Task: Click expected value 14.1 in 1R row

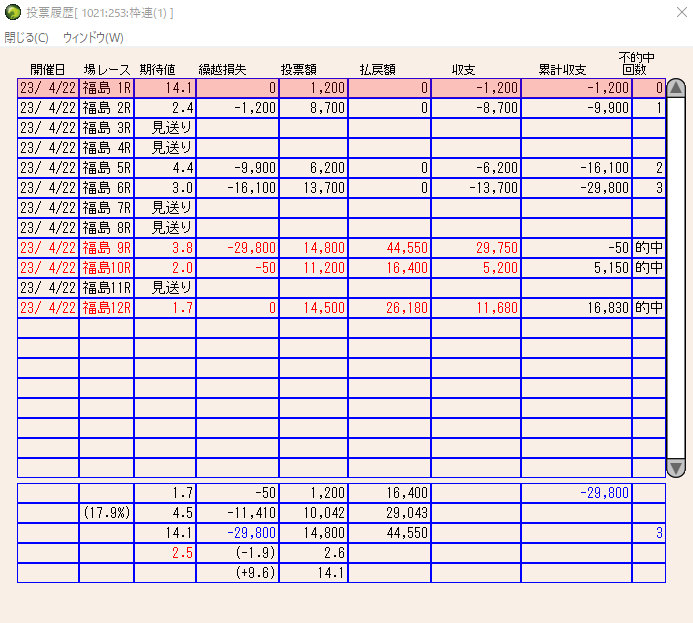Action: pos(165,88)
